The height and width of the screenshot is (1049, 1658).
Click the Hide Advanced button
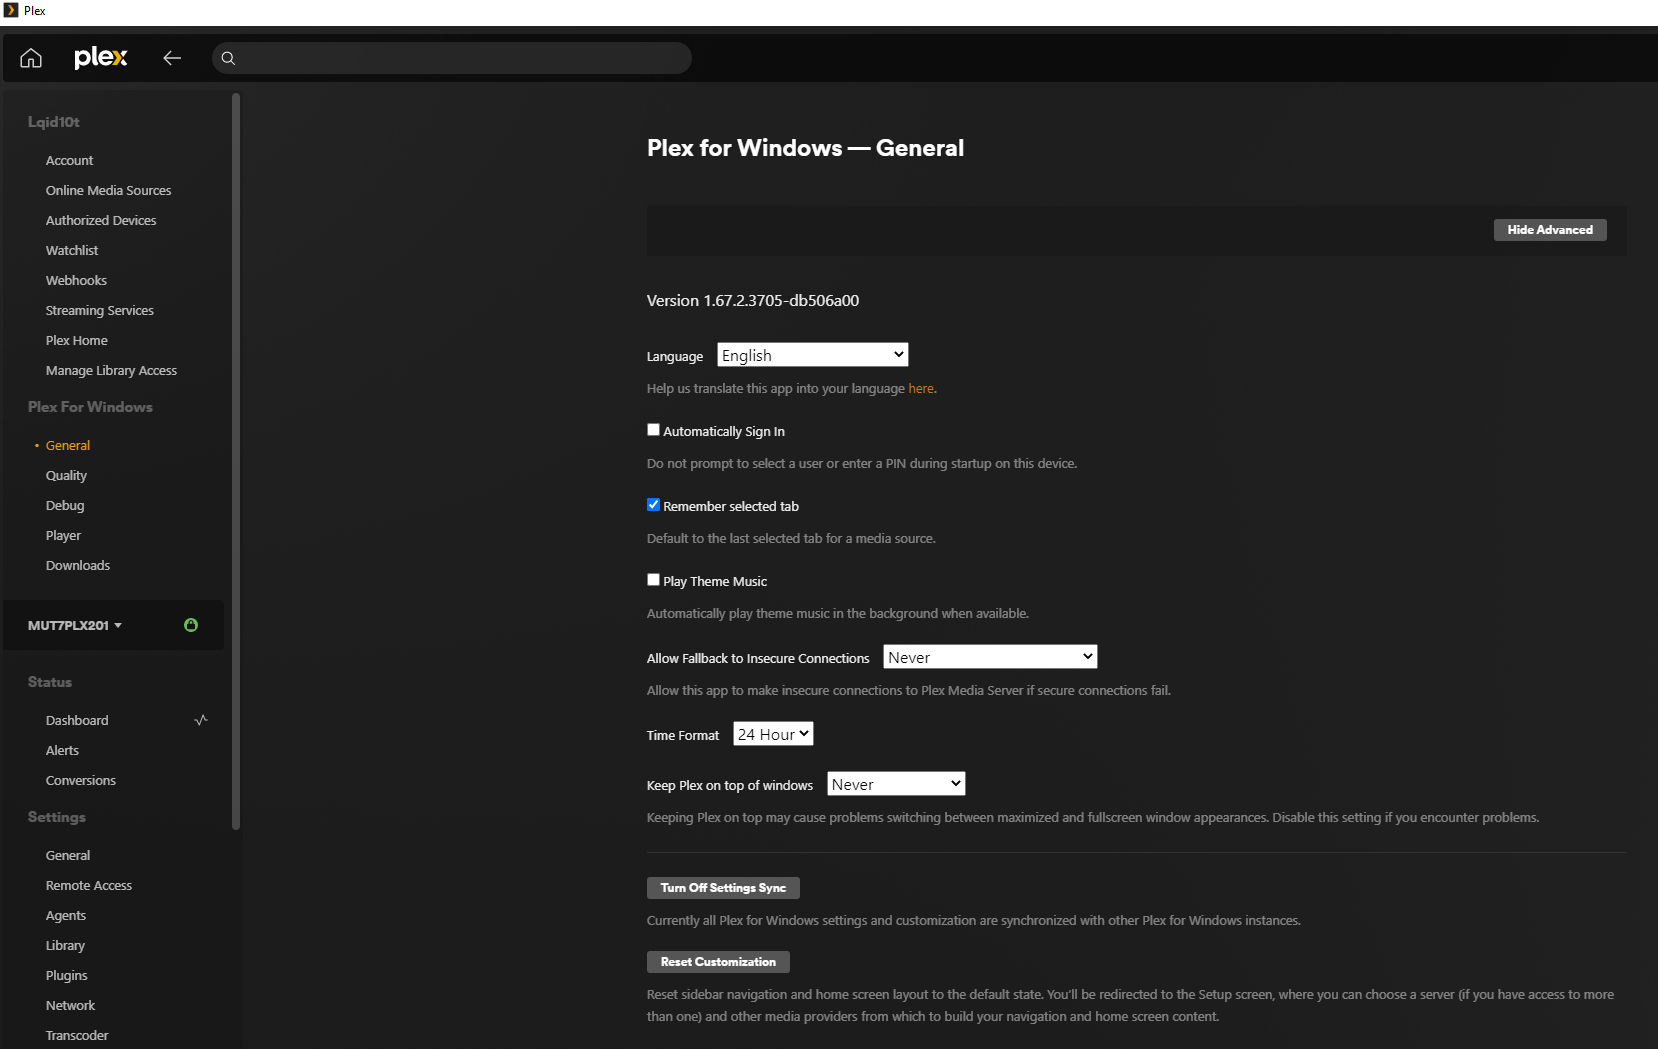tap(1550, 230)
